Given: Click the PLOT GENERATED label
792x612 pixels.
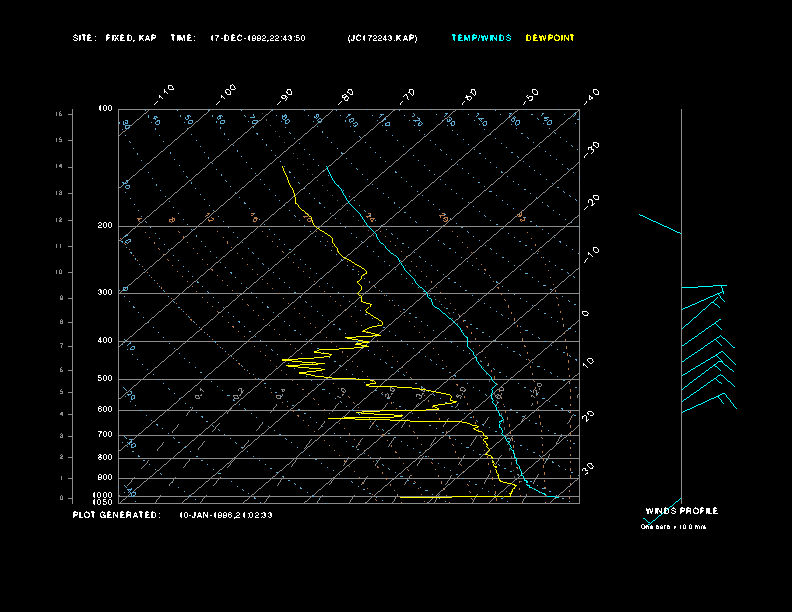Looking at the screenshot, I should [116, 515].
